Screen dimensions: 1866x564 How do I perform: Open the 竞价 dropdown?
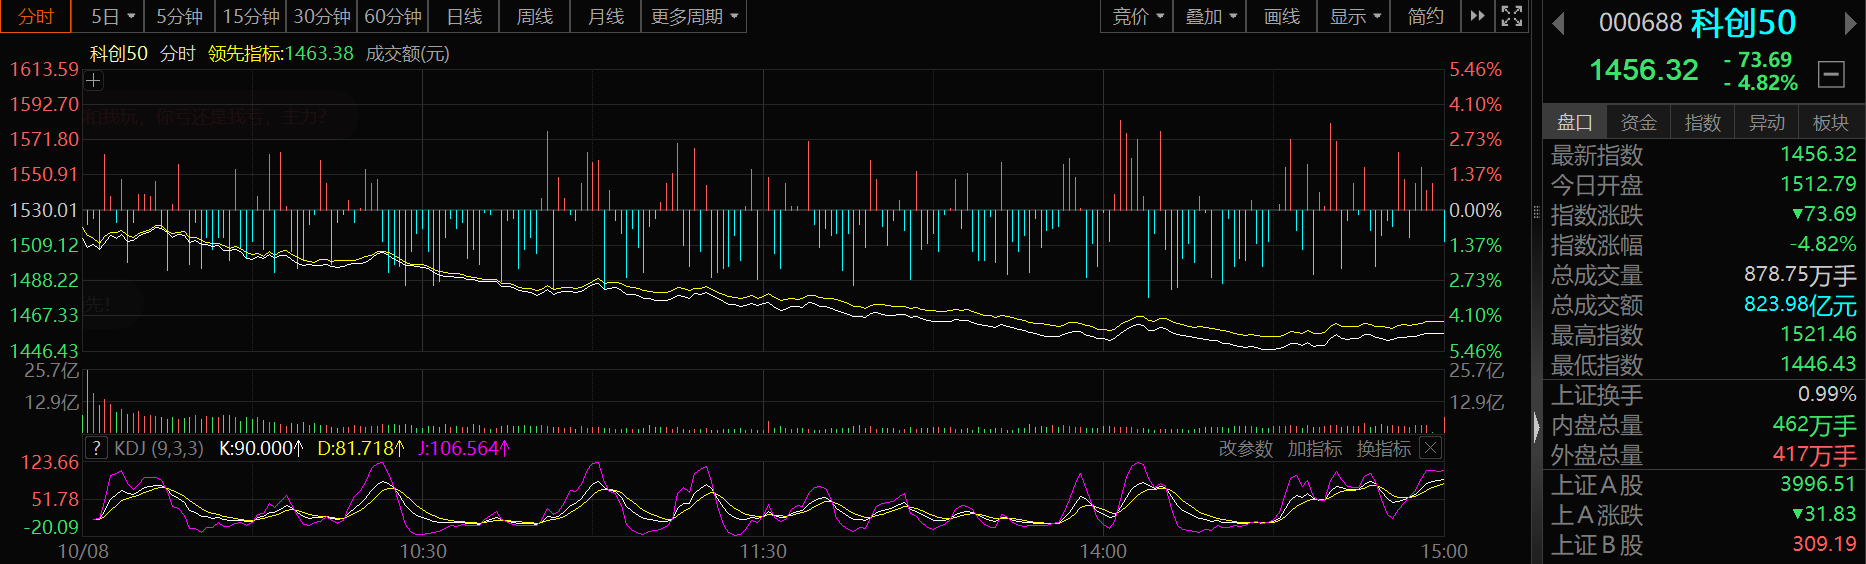[1138, 16]
